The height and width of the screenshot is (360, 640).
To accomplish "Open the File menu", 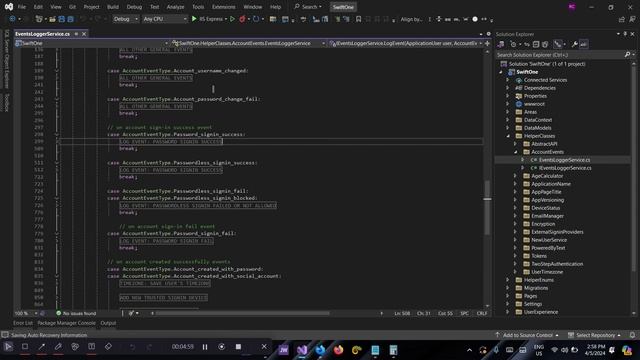I will coord(22,7).
